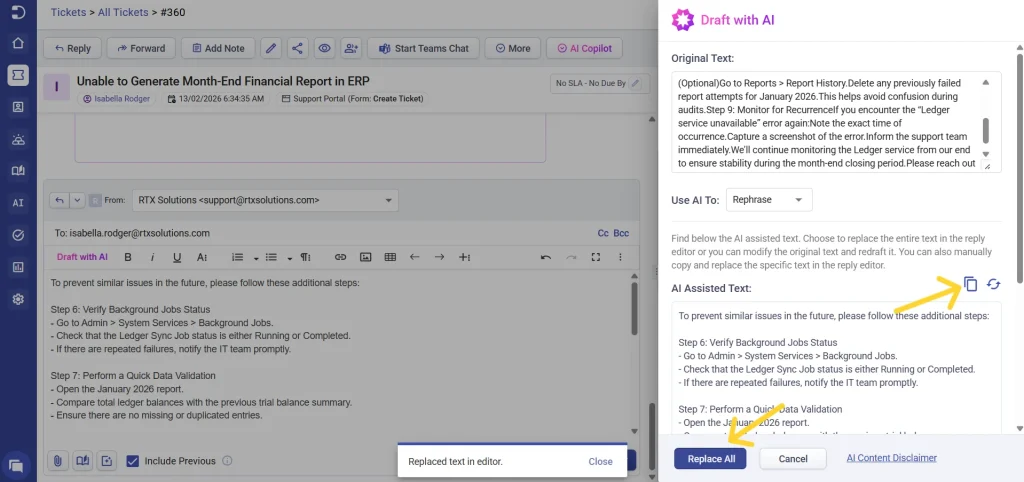Open the More actions dropdown

pyautogui.click(x=513, y=48)
